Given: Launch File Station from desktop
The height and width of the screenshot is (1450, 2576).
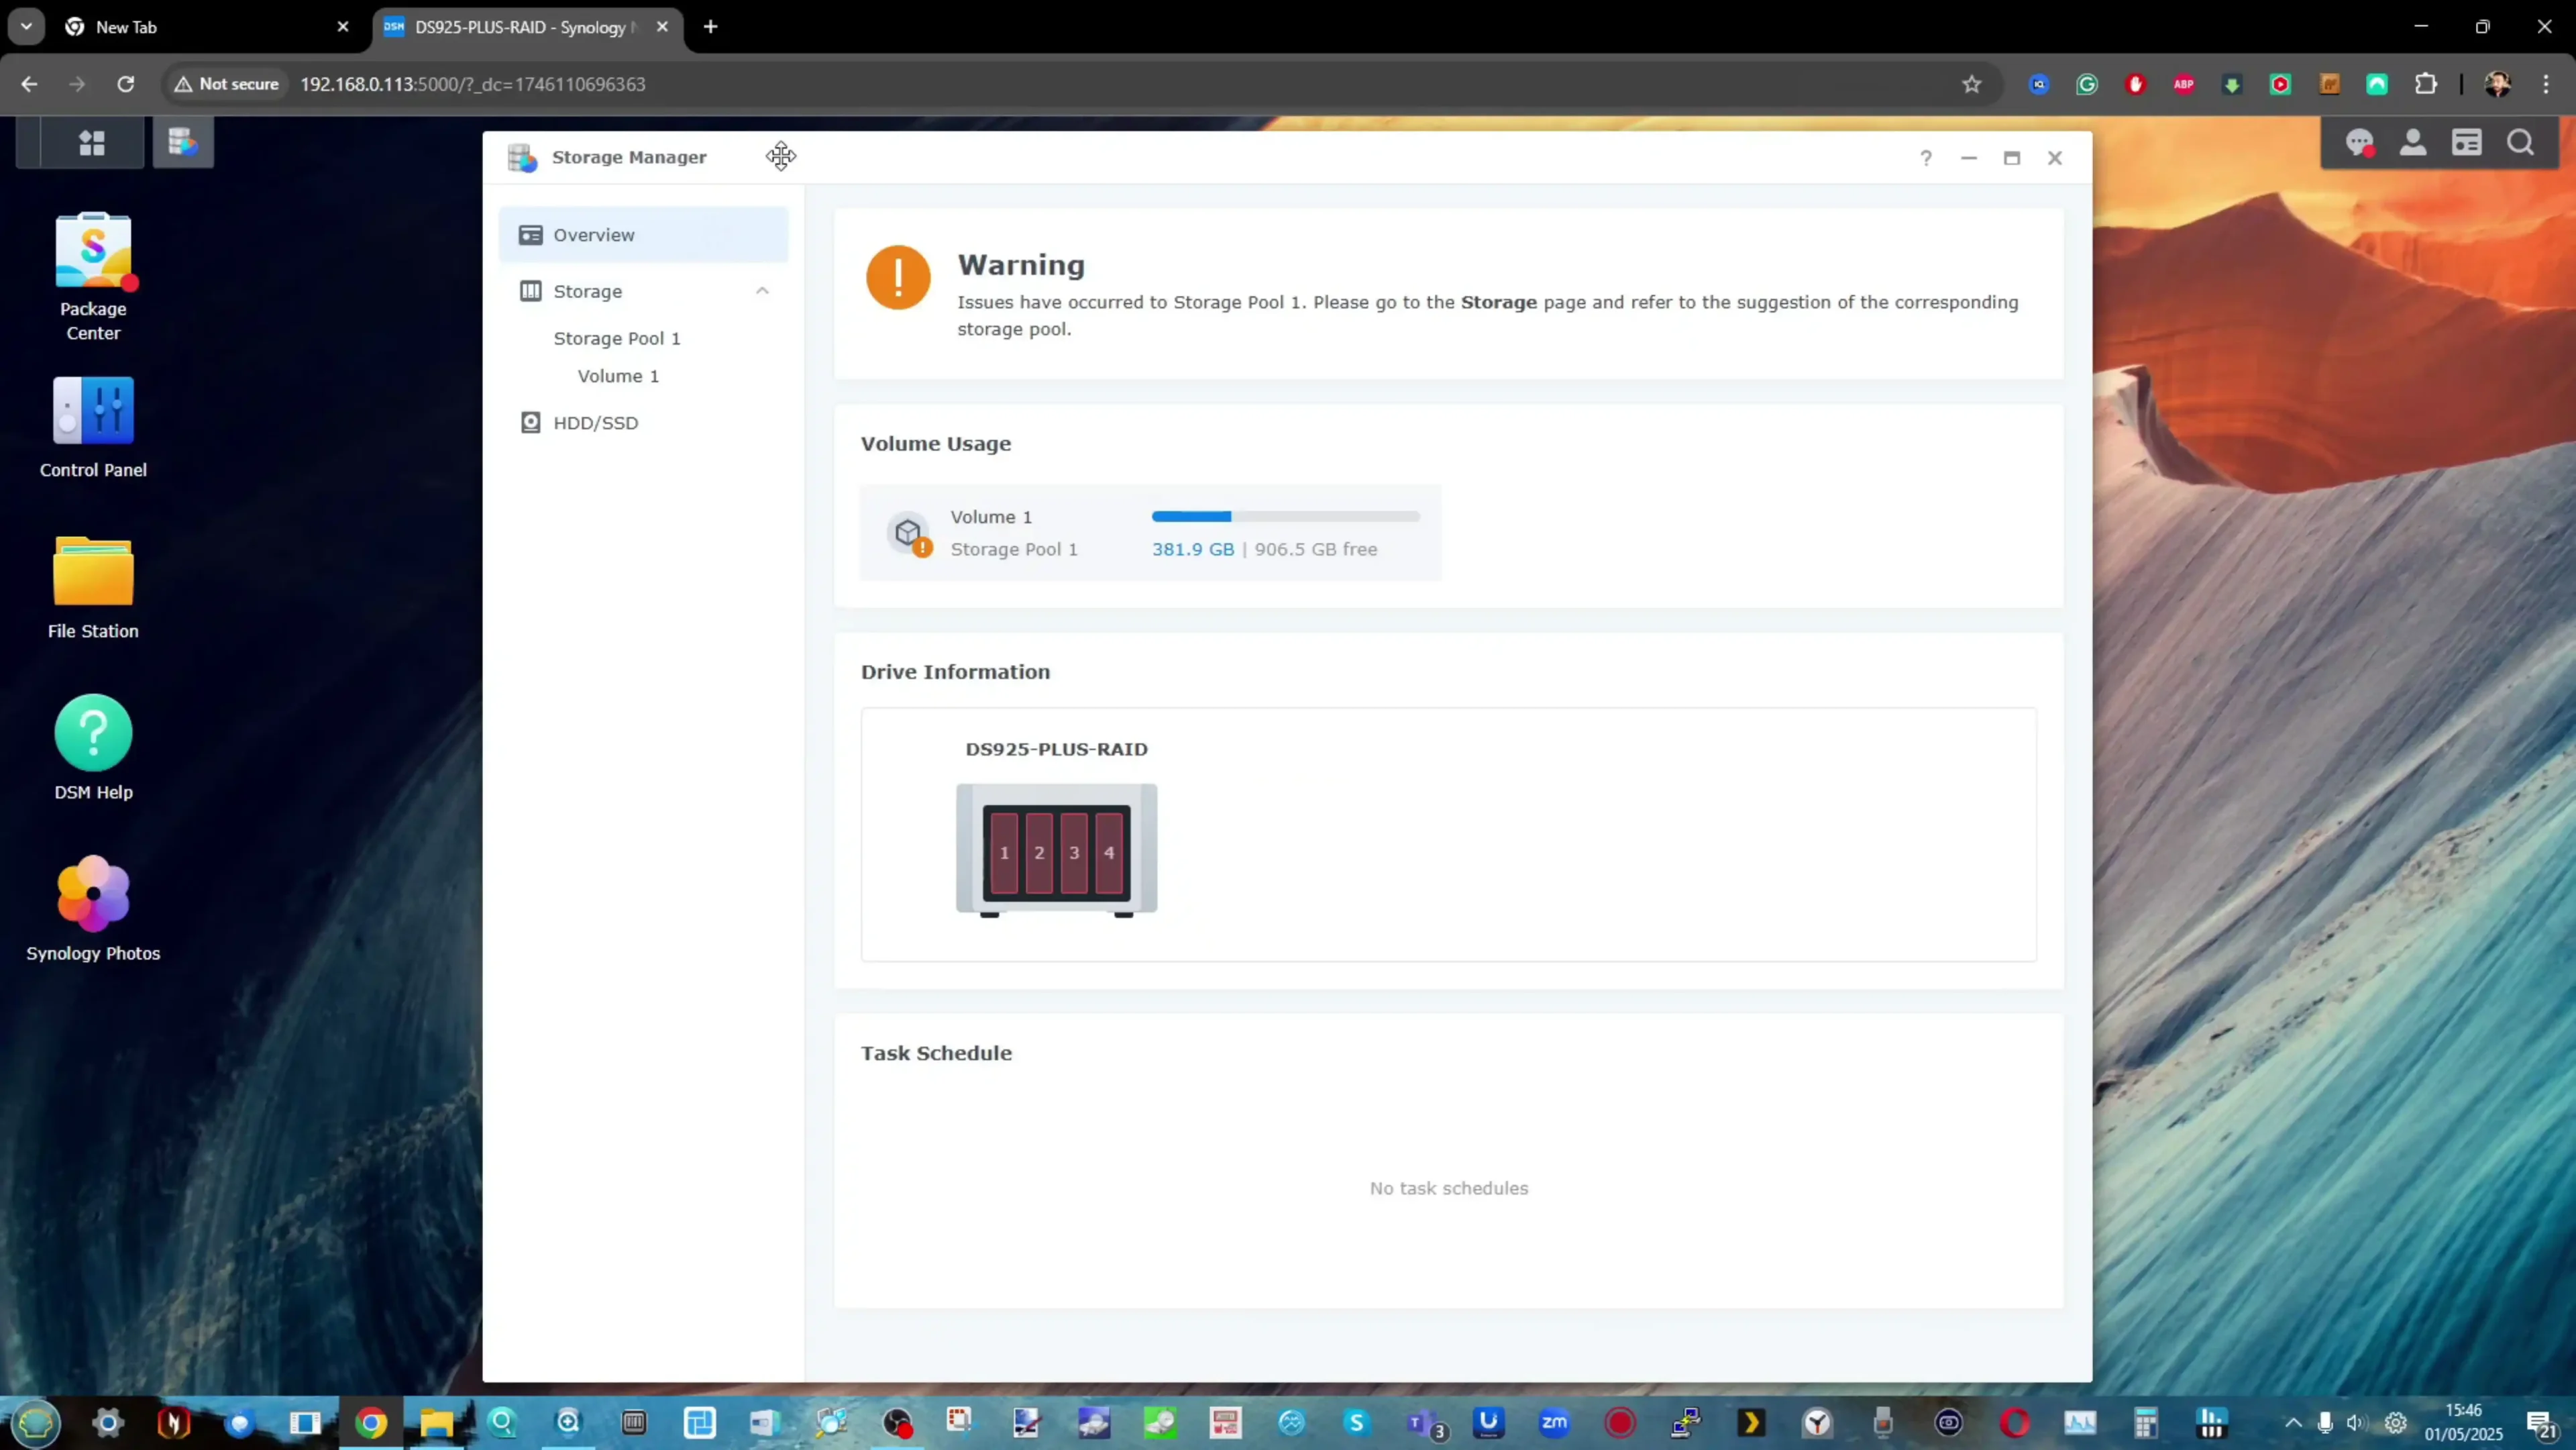Looking at the screenshot, I should 93,571.
